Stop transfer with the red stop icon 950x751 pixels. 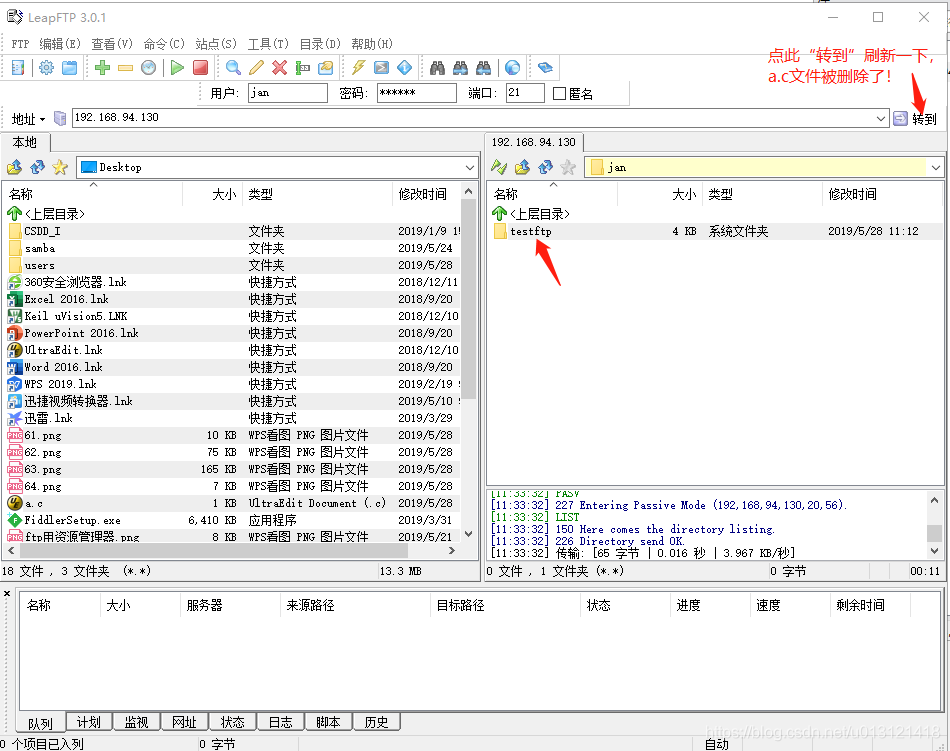tap(201, 67)
